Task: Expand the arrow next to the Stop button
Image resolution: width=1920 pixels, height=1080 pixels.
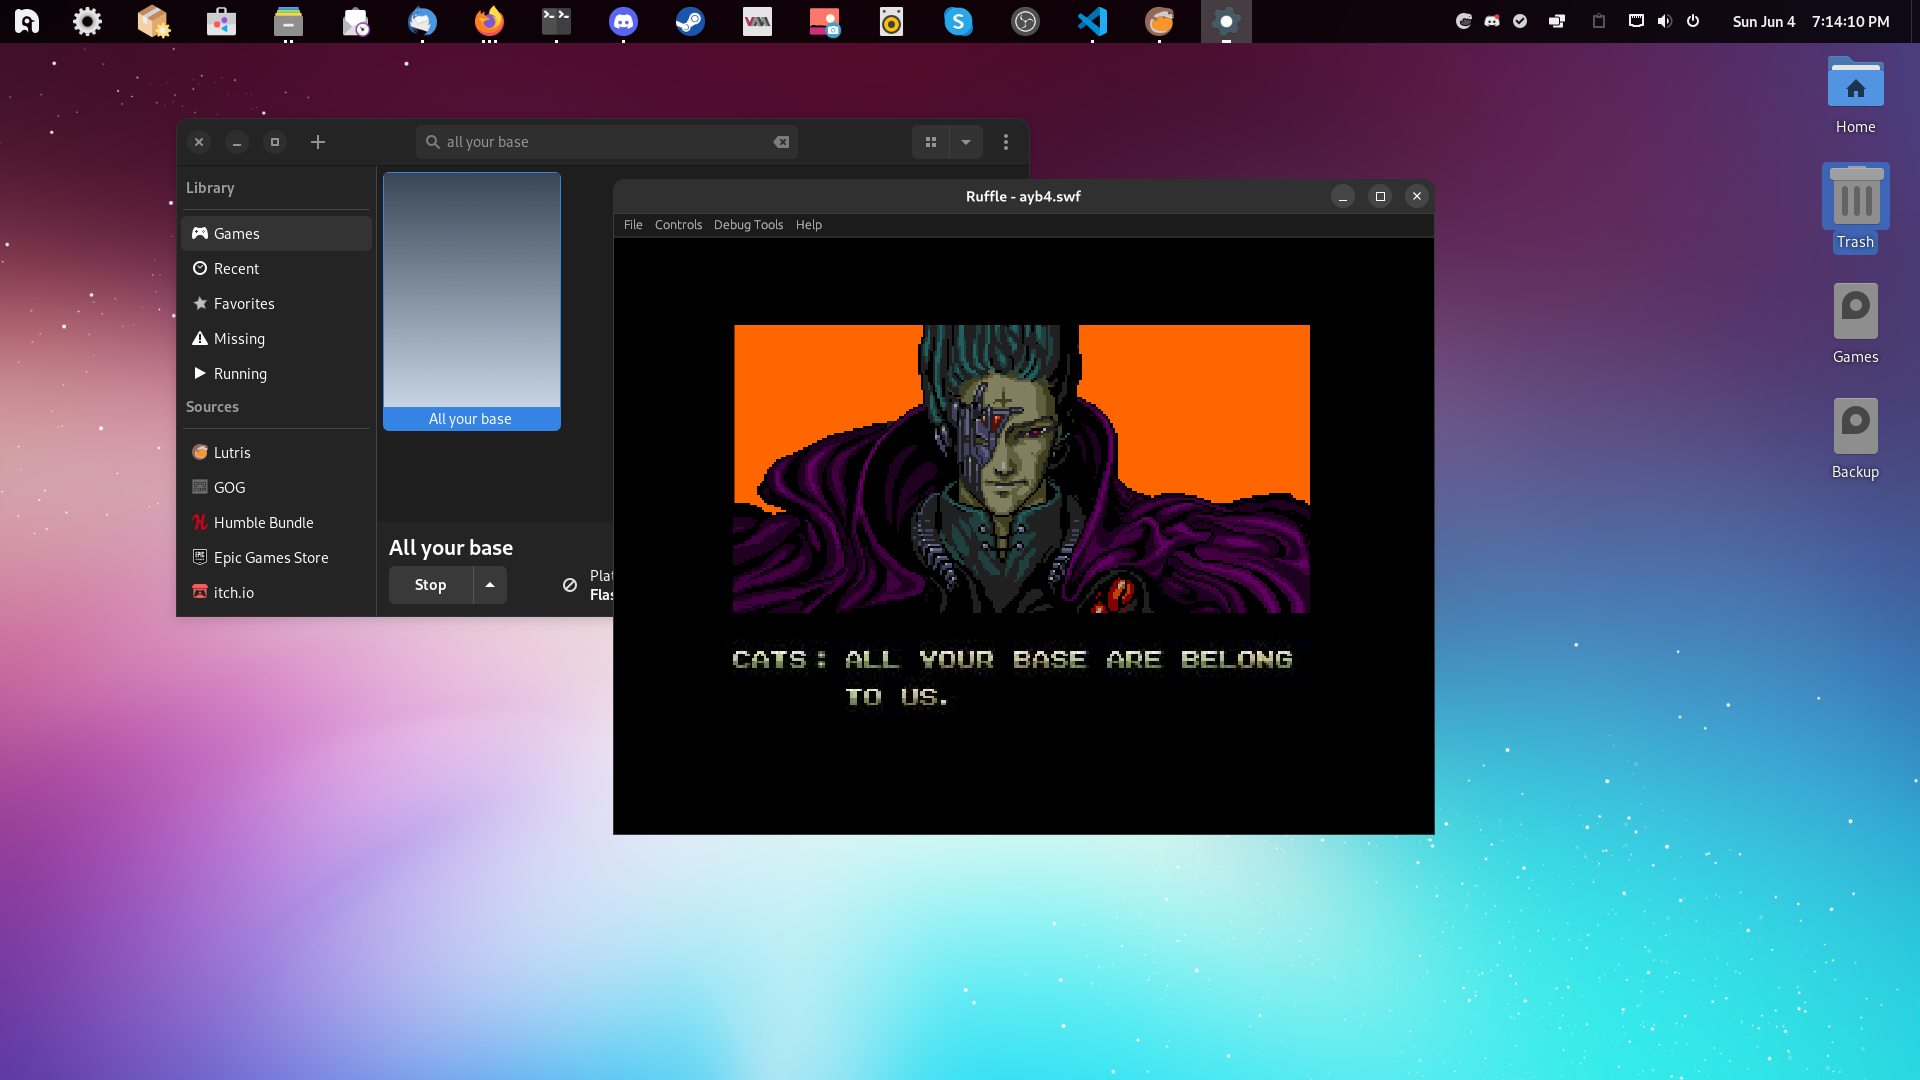Action: pos(489,585)
